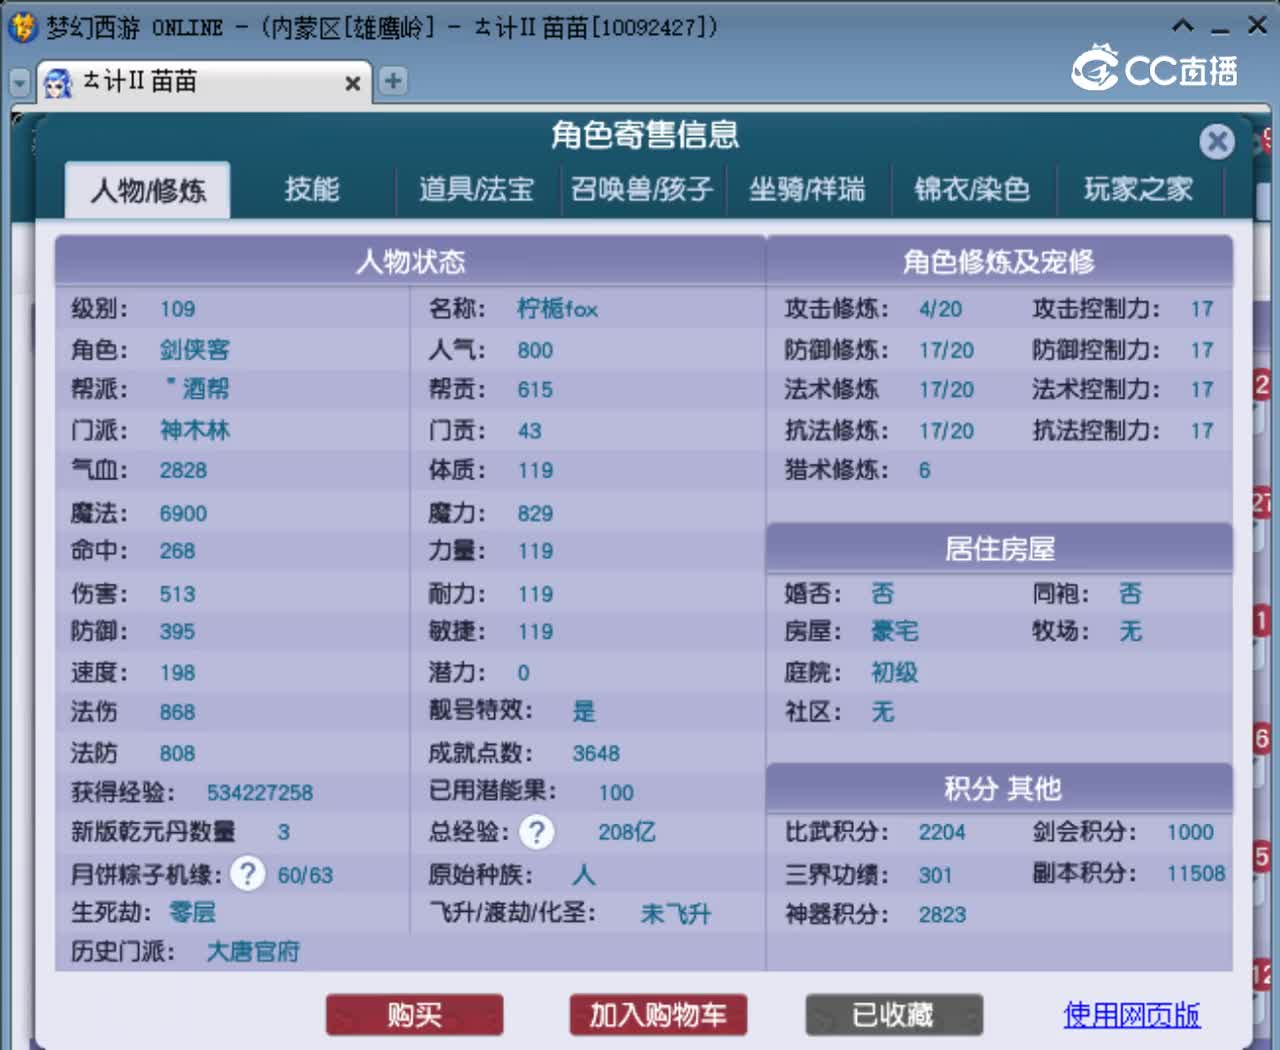Click the 获得经验 value 534227258
The width and height of the screenshot is (1280, 1050).
(260, 793)
